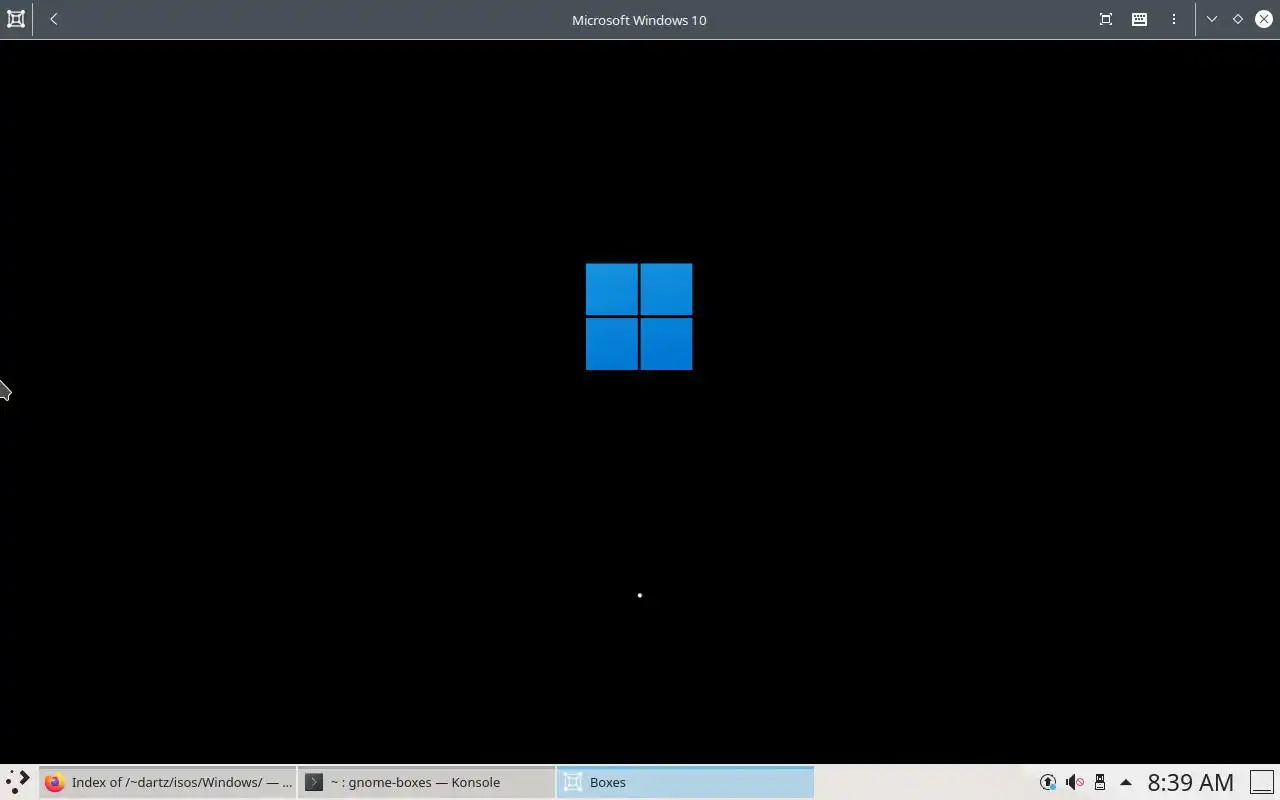Toggle fullscreen mode for the virtual machine
The width and height of the screenshot is (1280, 800).
tap(1106, 19)
